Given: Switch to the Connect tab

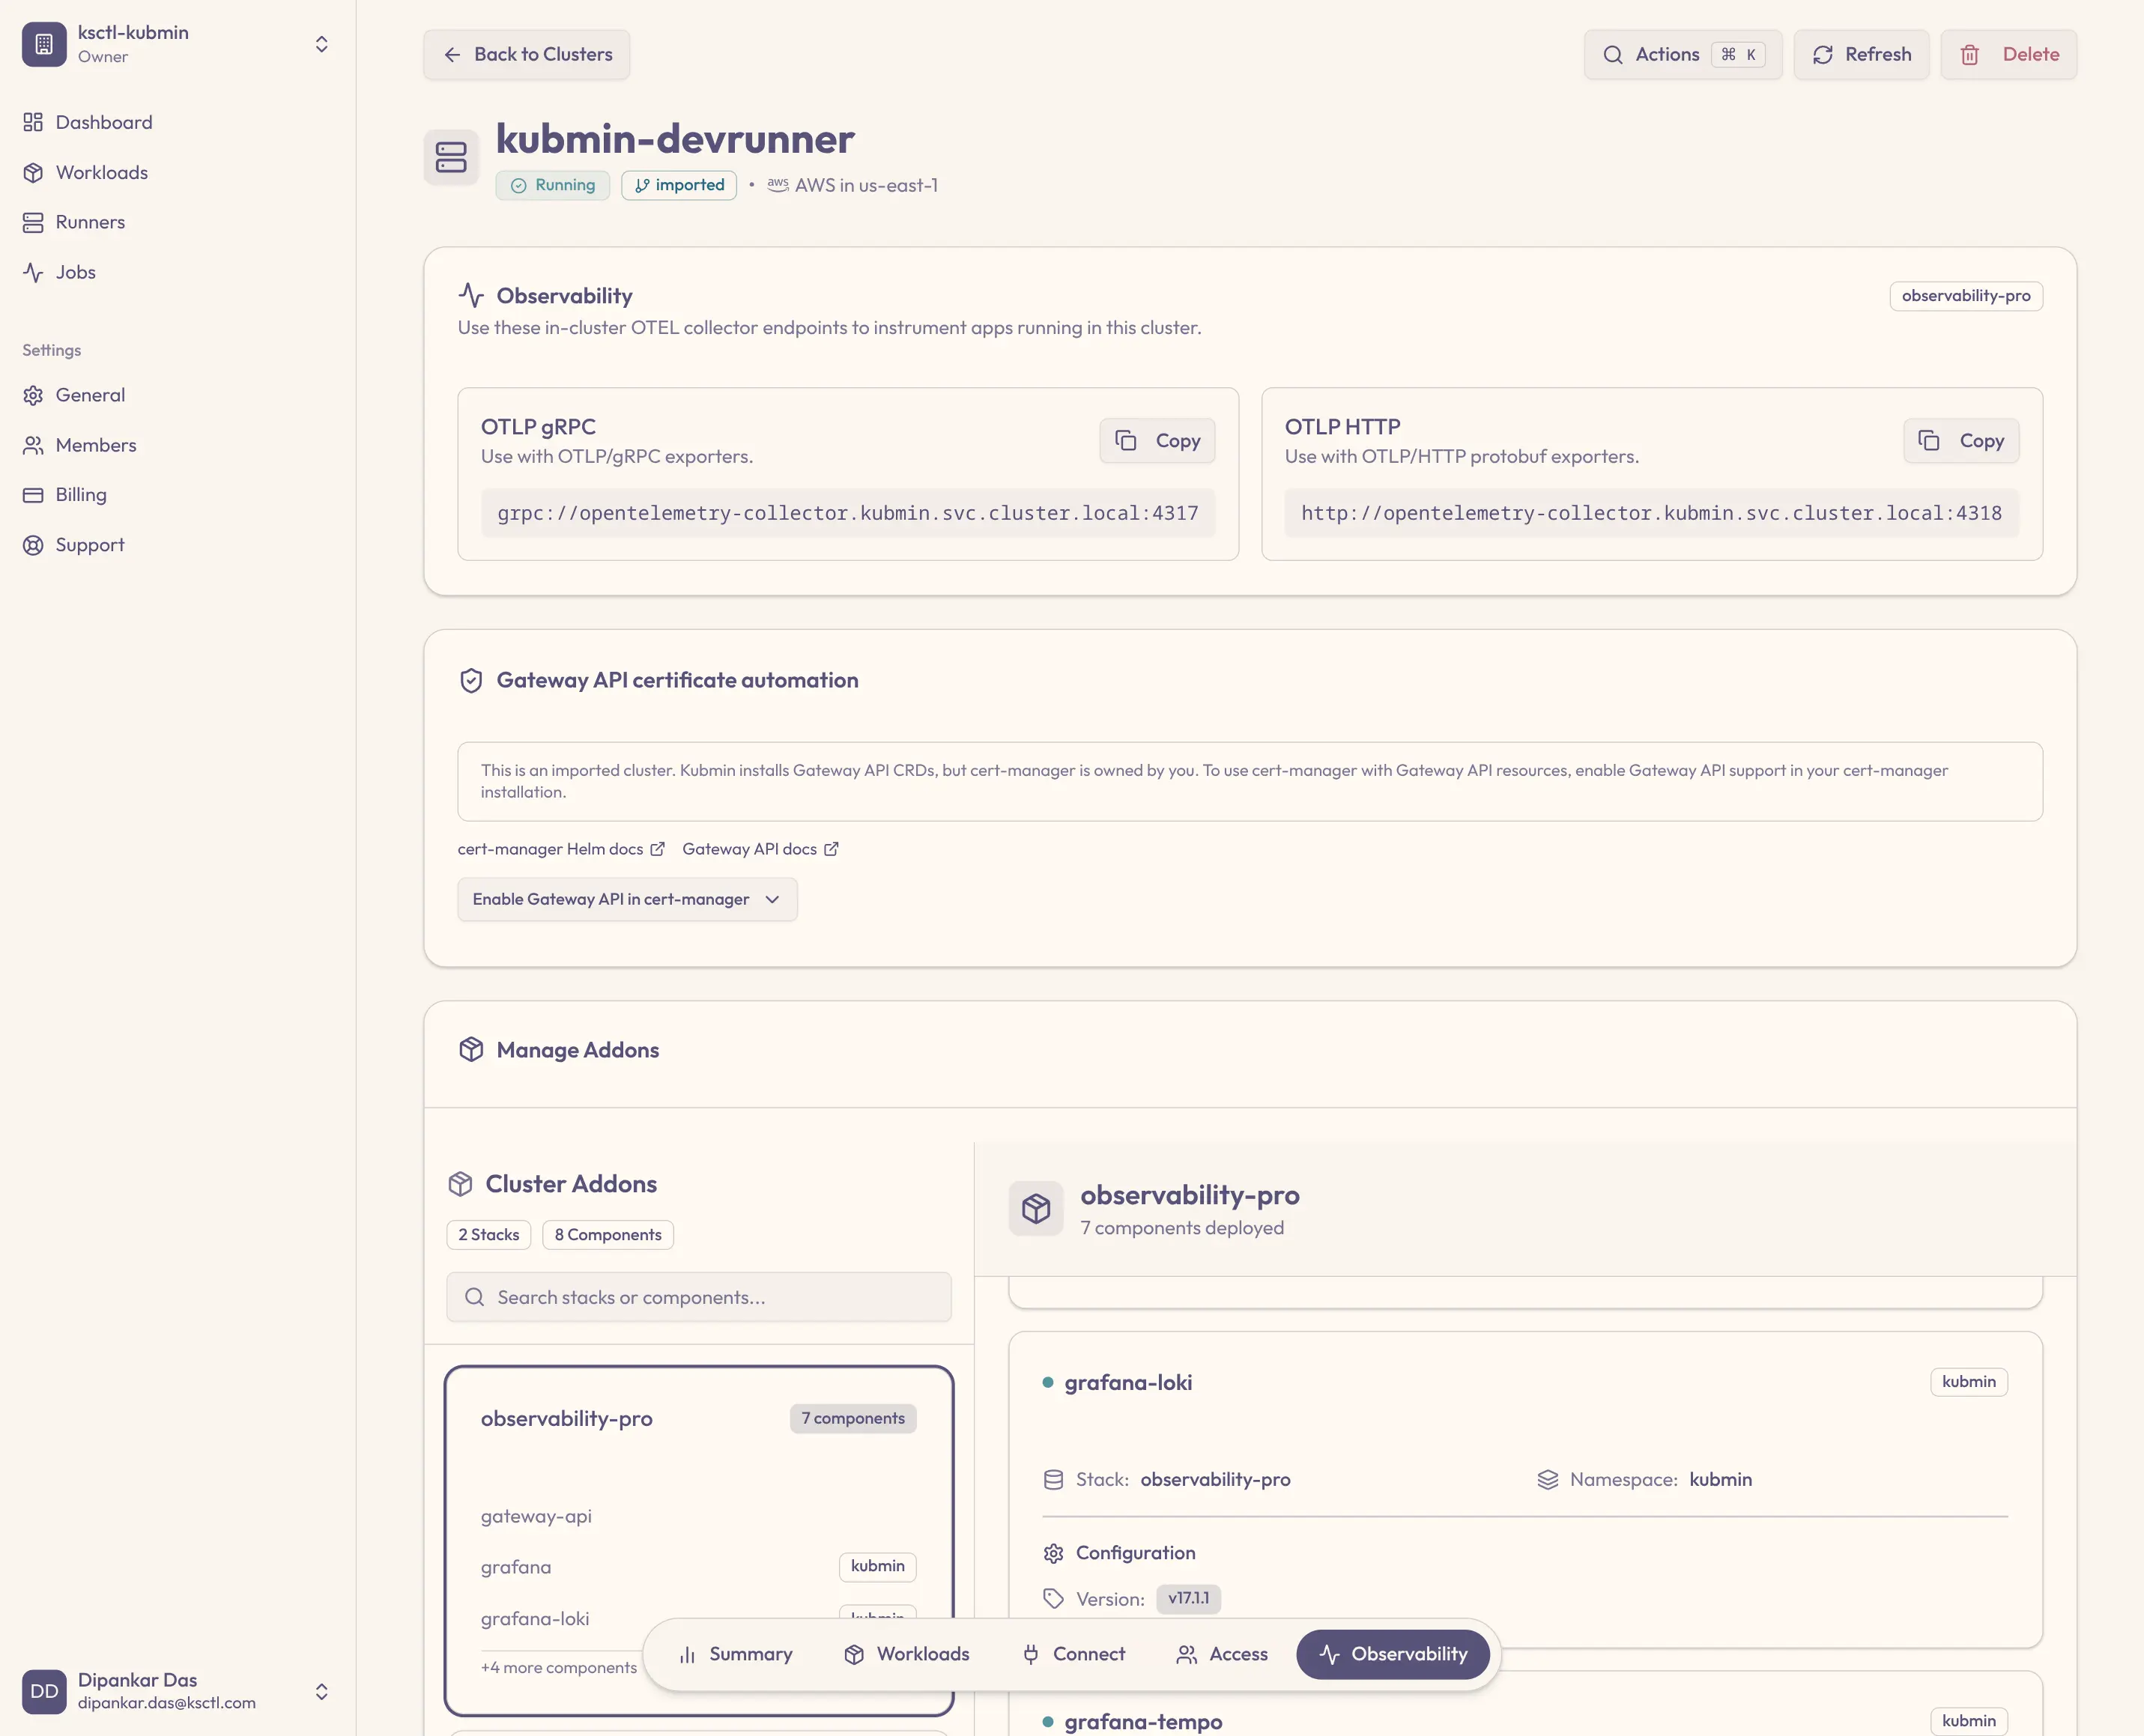Looking at the screenshot, I should [1074, 1654].
